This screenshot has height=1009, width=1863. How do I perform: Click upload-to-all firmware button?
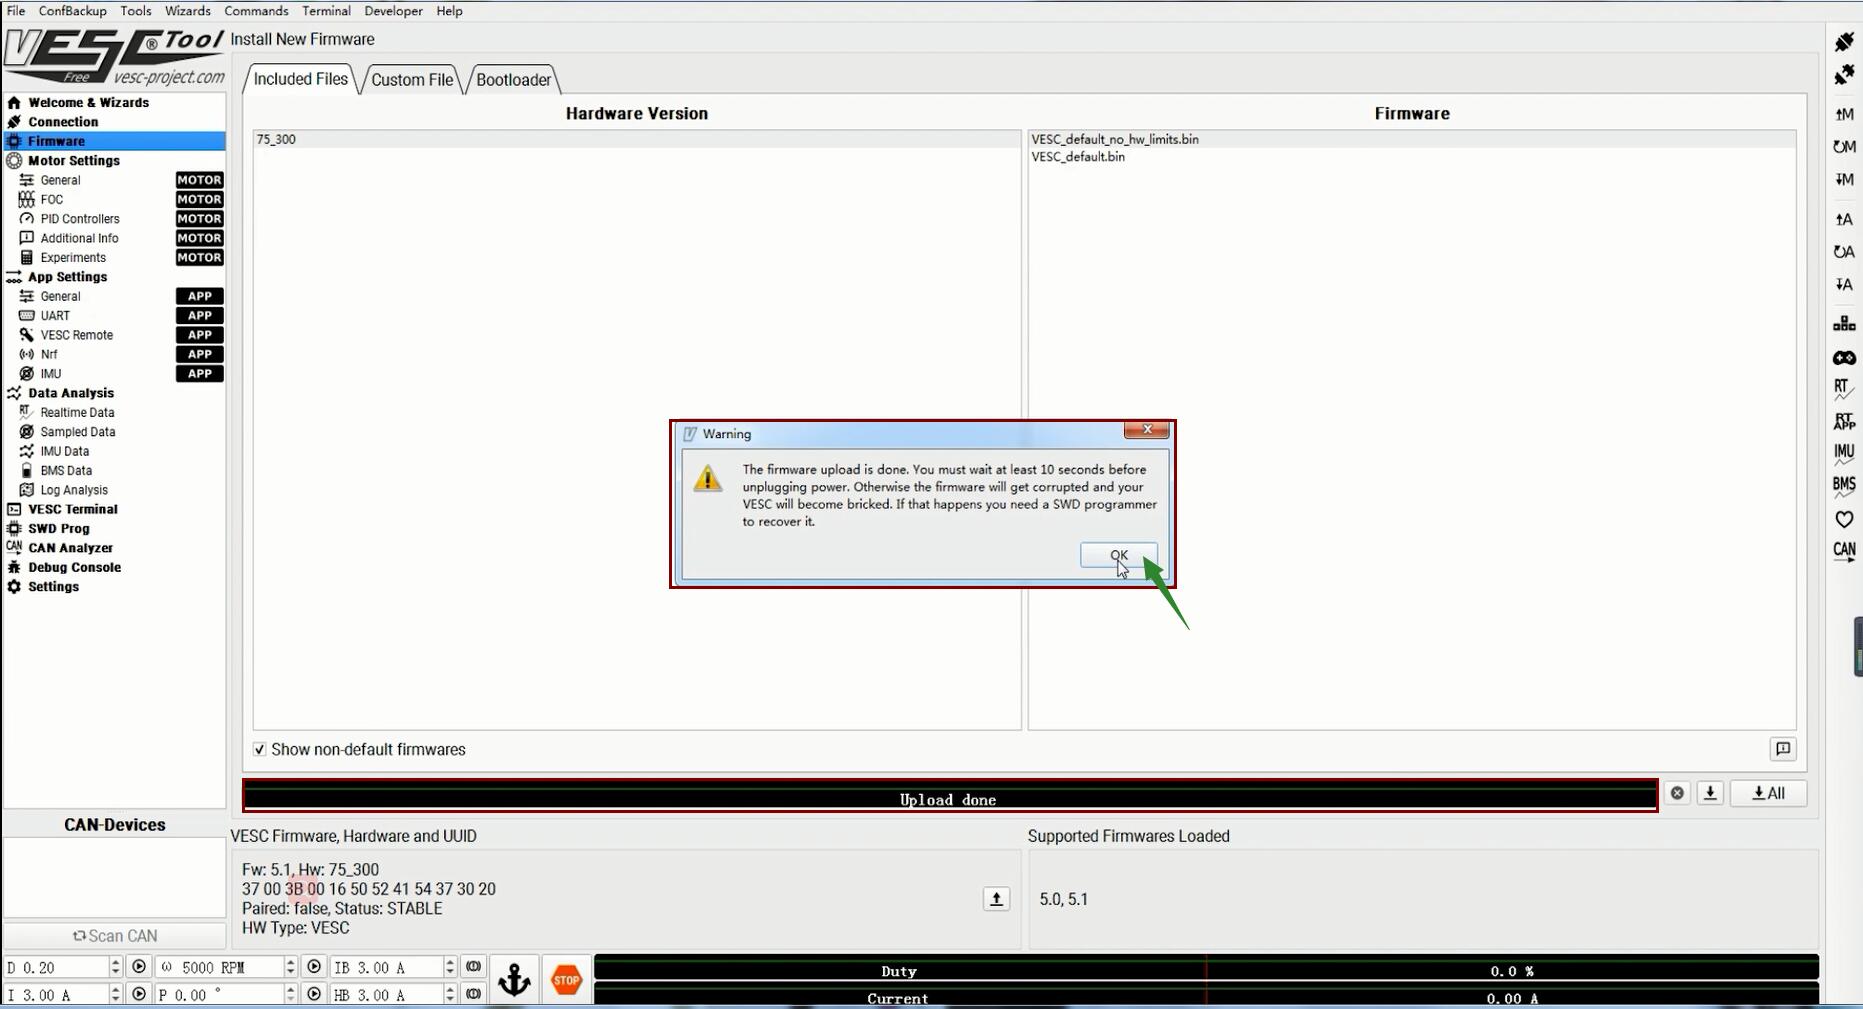pos(1768,793)
